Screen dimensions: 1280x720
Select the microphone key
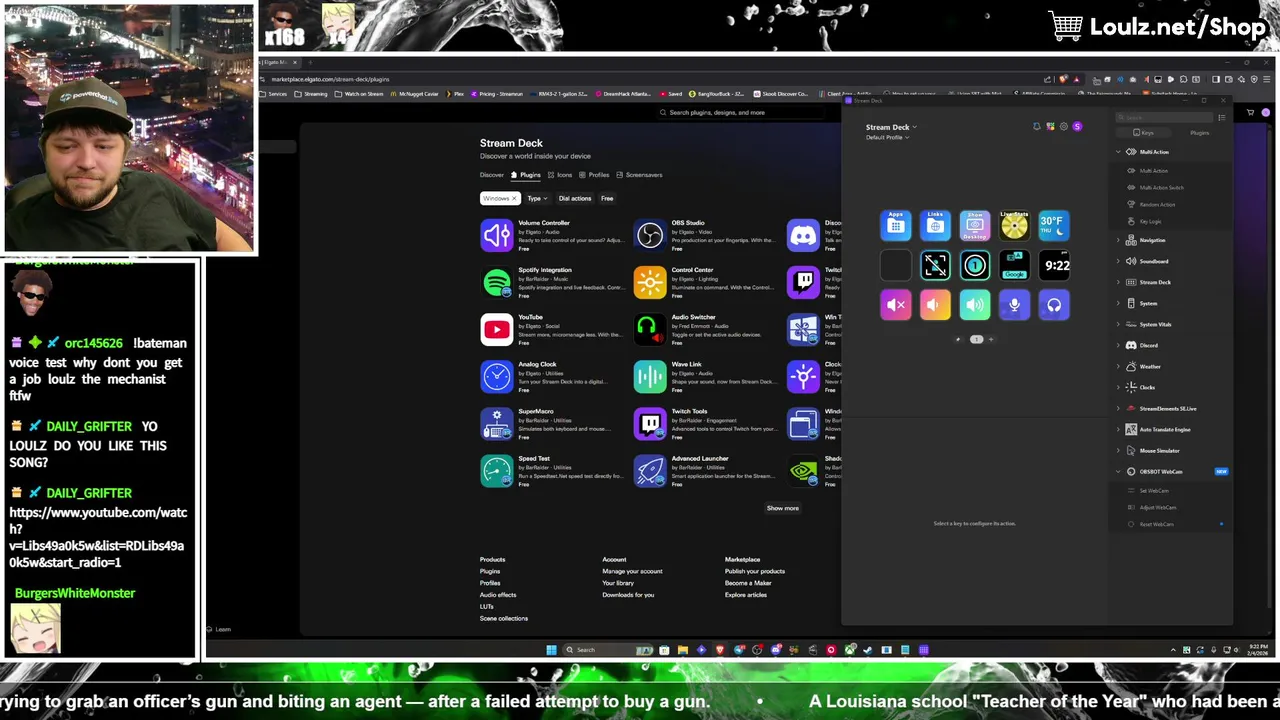(1014, 305)
